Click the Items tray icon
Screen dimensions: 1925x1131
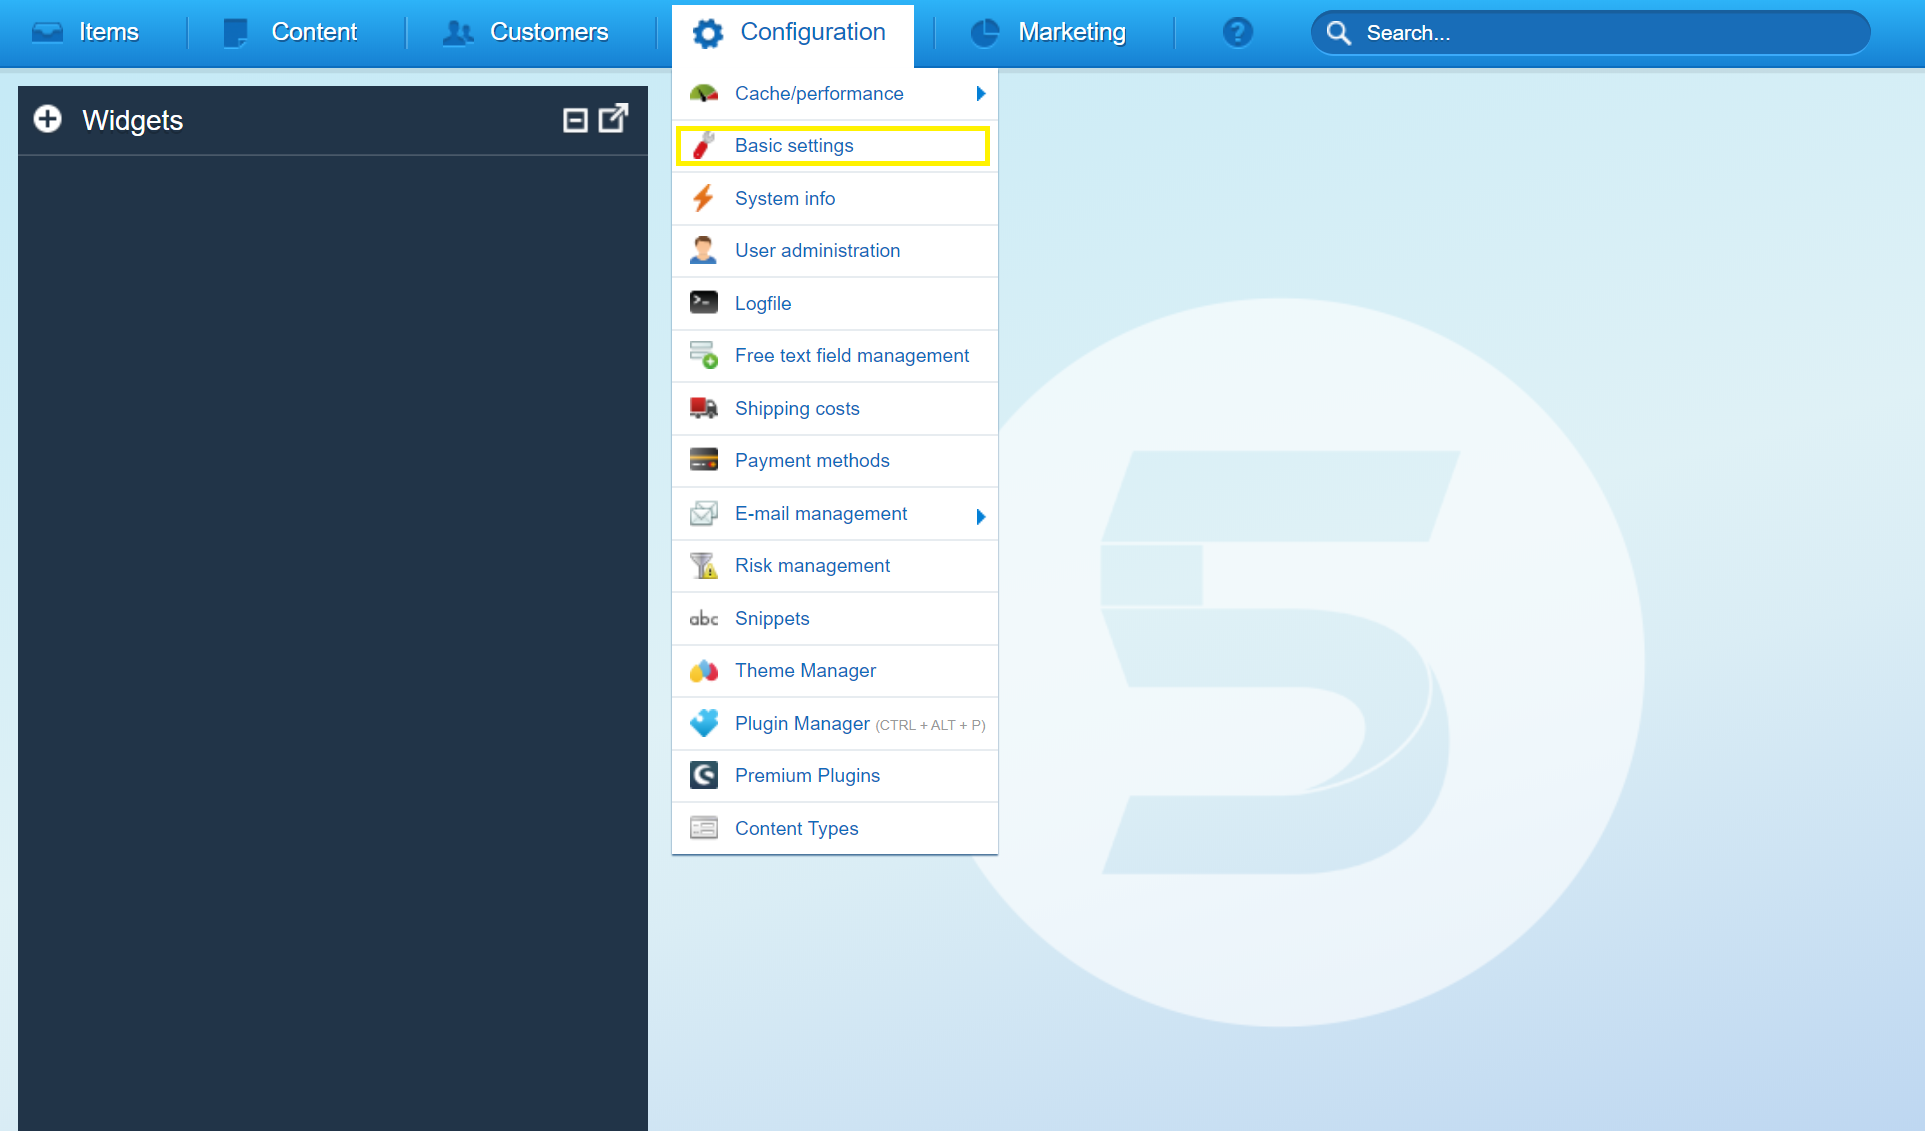pyautogui.click(x=47, y=33)
